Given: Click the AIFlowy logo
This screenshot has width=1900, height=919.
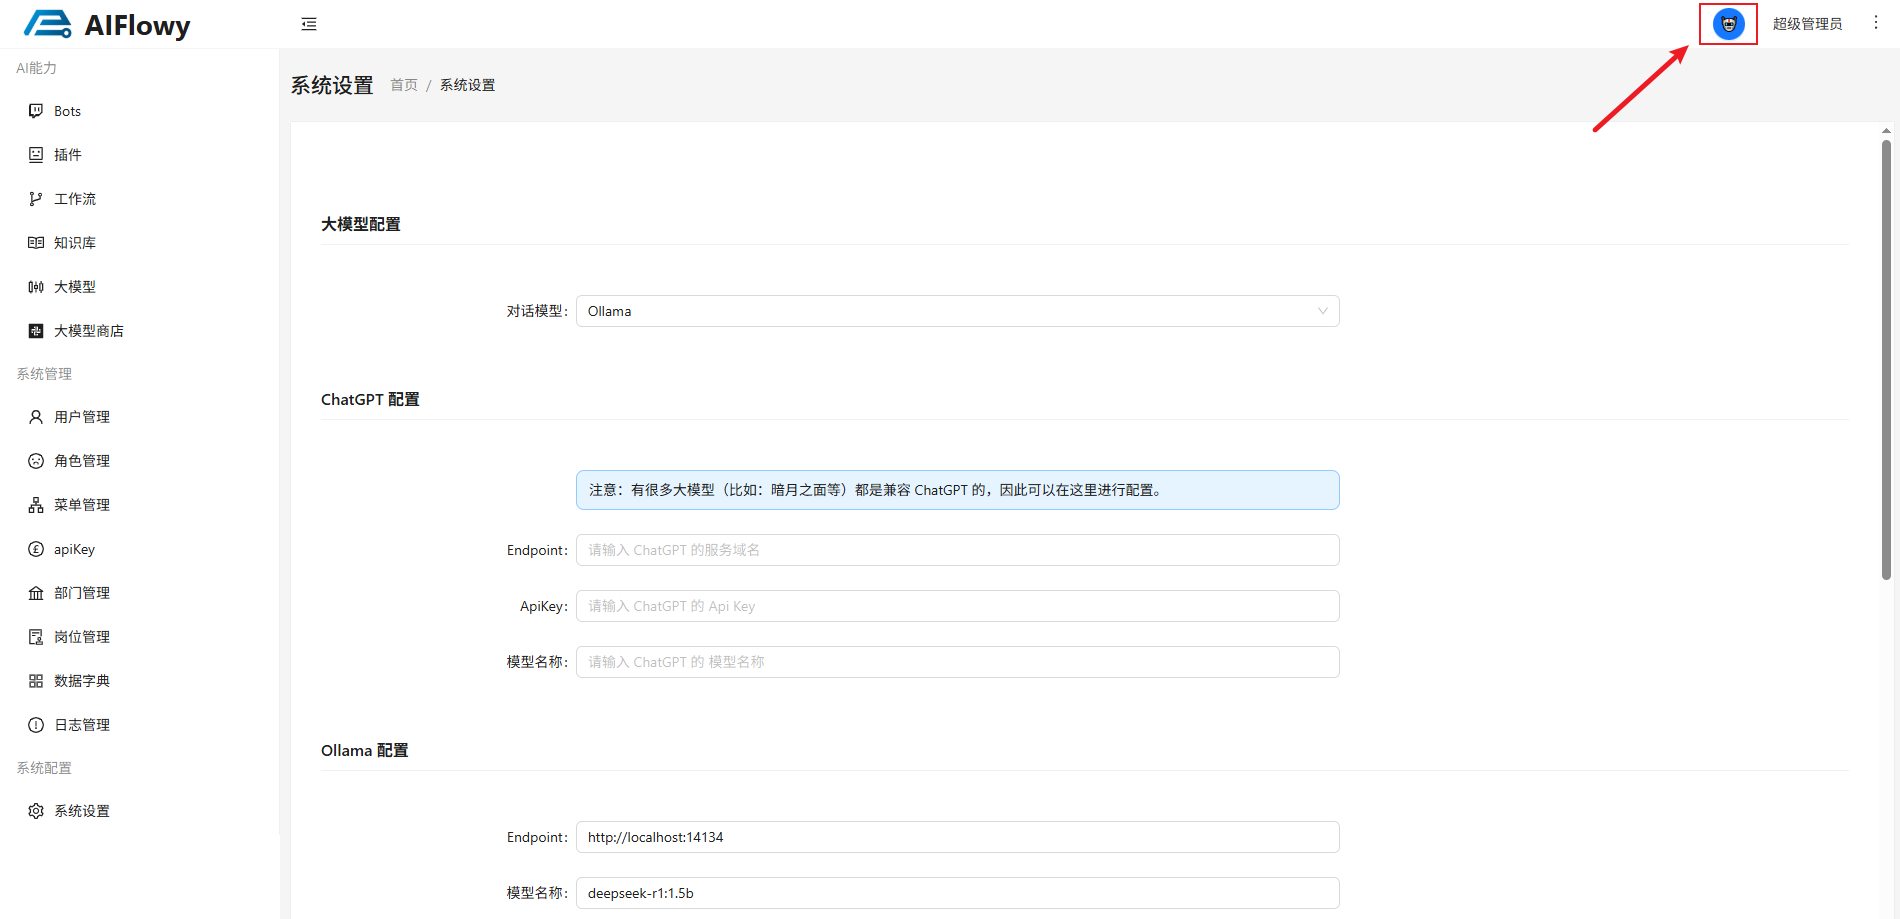Looking at the screenshot, I should pyautogui.click(x=107, y=24).
